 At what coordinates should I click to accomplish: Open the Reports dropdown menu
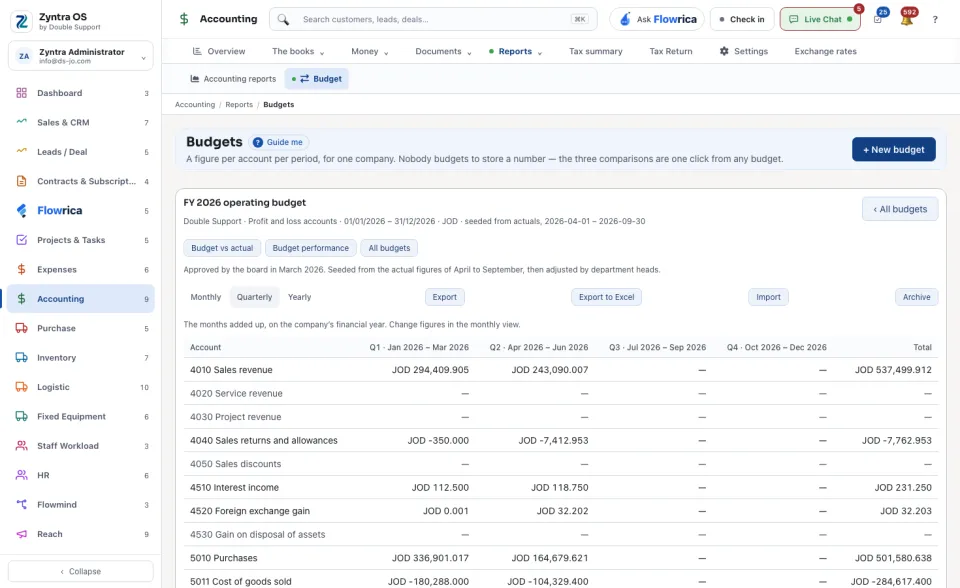516,51
